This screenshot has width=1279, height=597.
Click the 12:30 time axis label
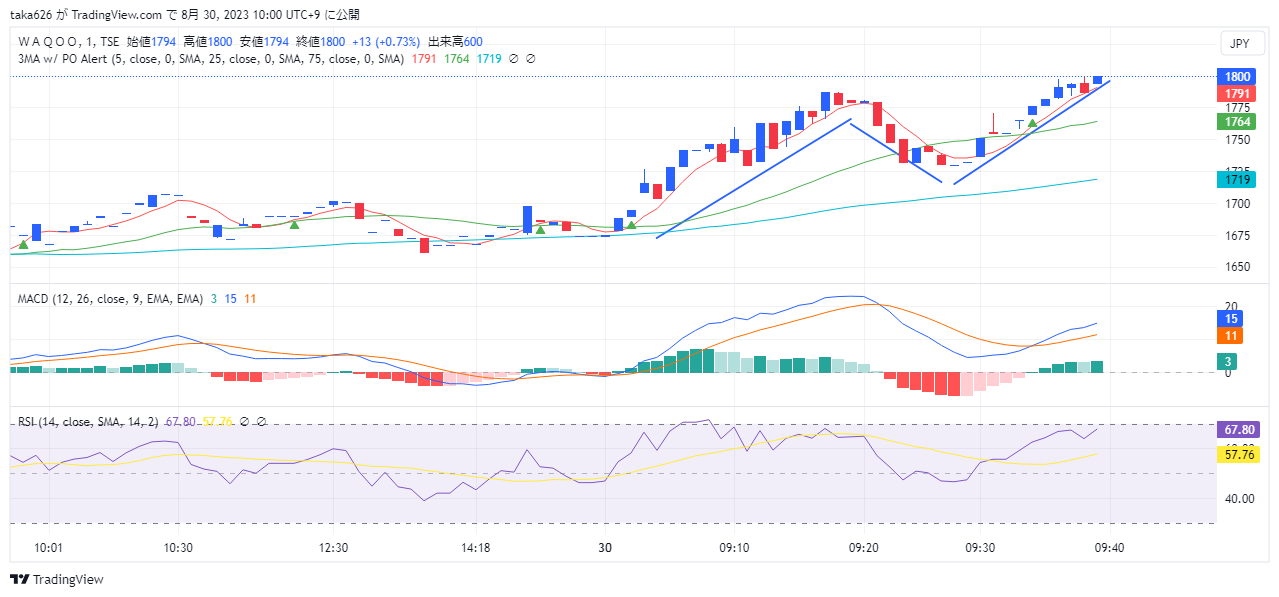tap(333, 548)
